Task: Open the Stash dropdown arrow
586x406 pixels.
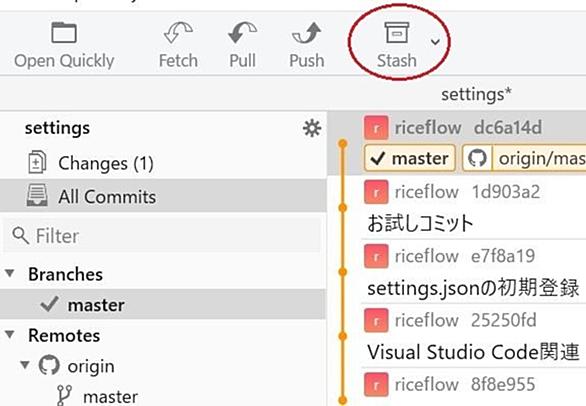Action: click(435, 41)
